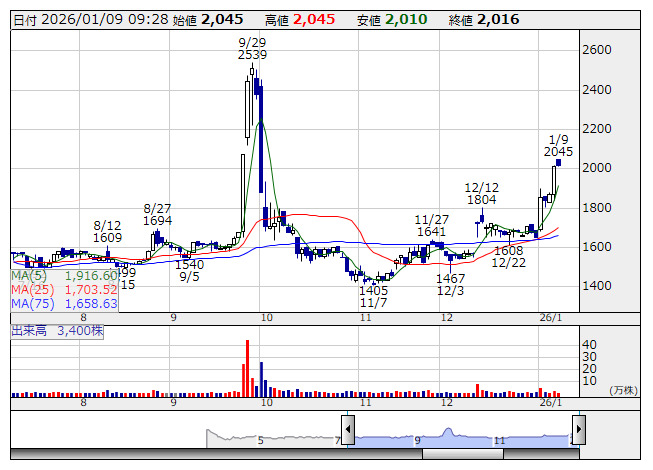Click the shaded blue range in the navigator
Viewport: 653px width, 470px height.
click(463, 438)
